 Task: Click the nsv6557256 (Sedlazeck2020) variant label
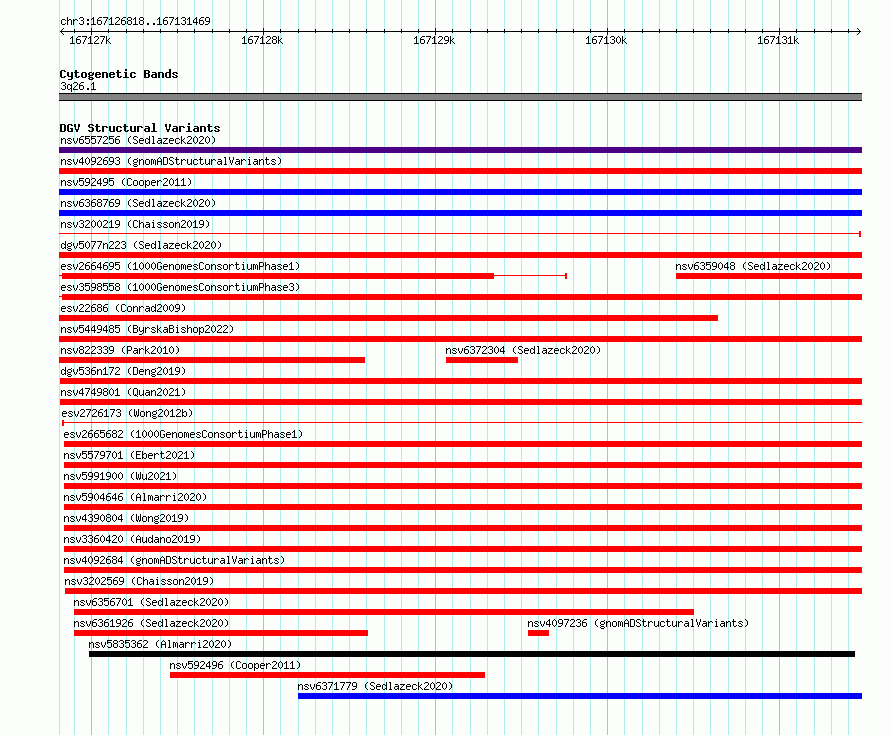click(138, 140)
